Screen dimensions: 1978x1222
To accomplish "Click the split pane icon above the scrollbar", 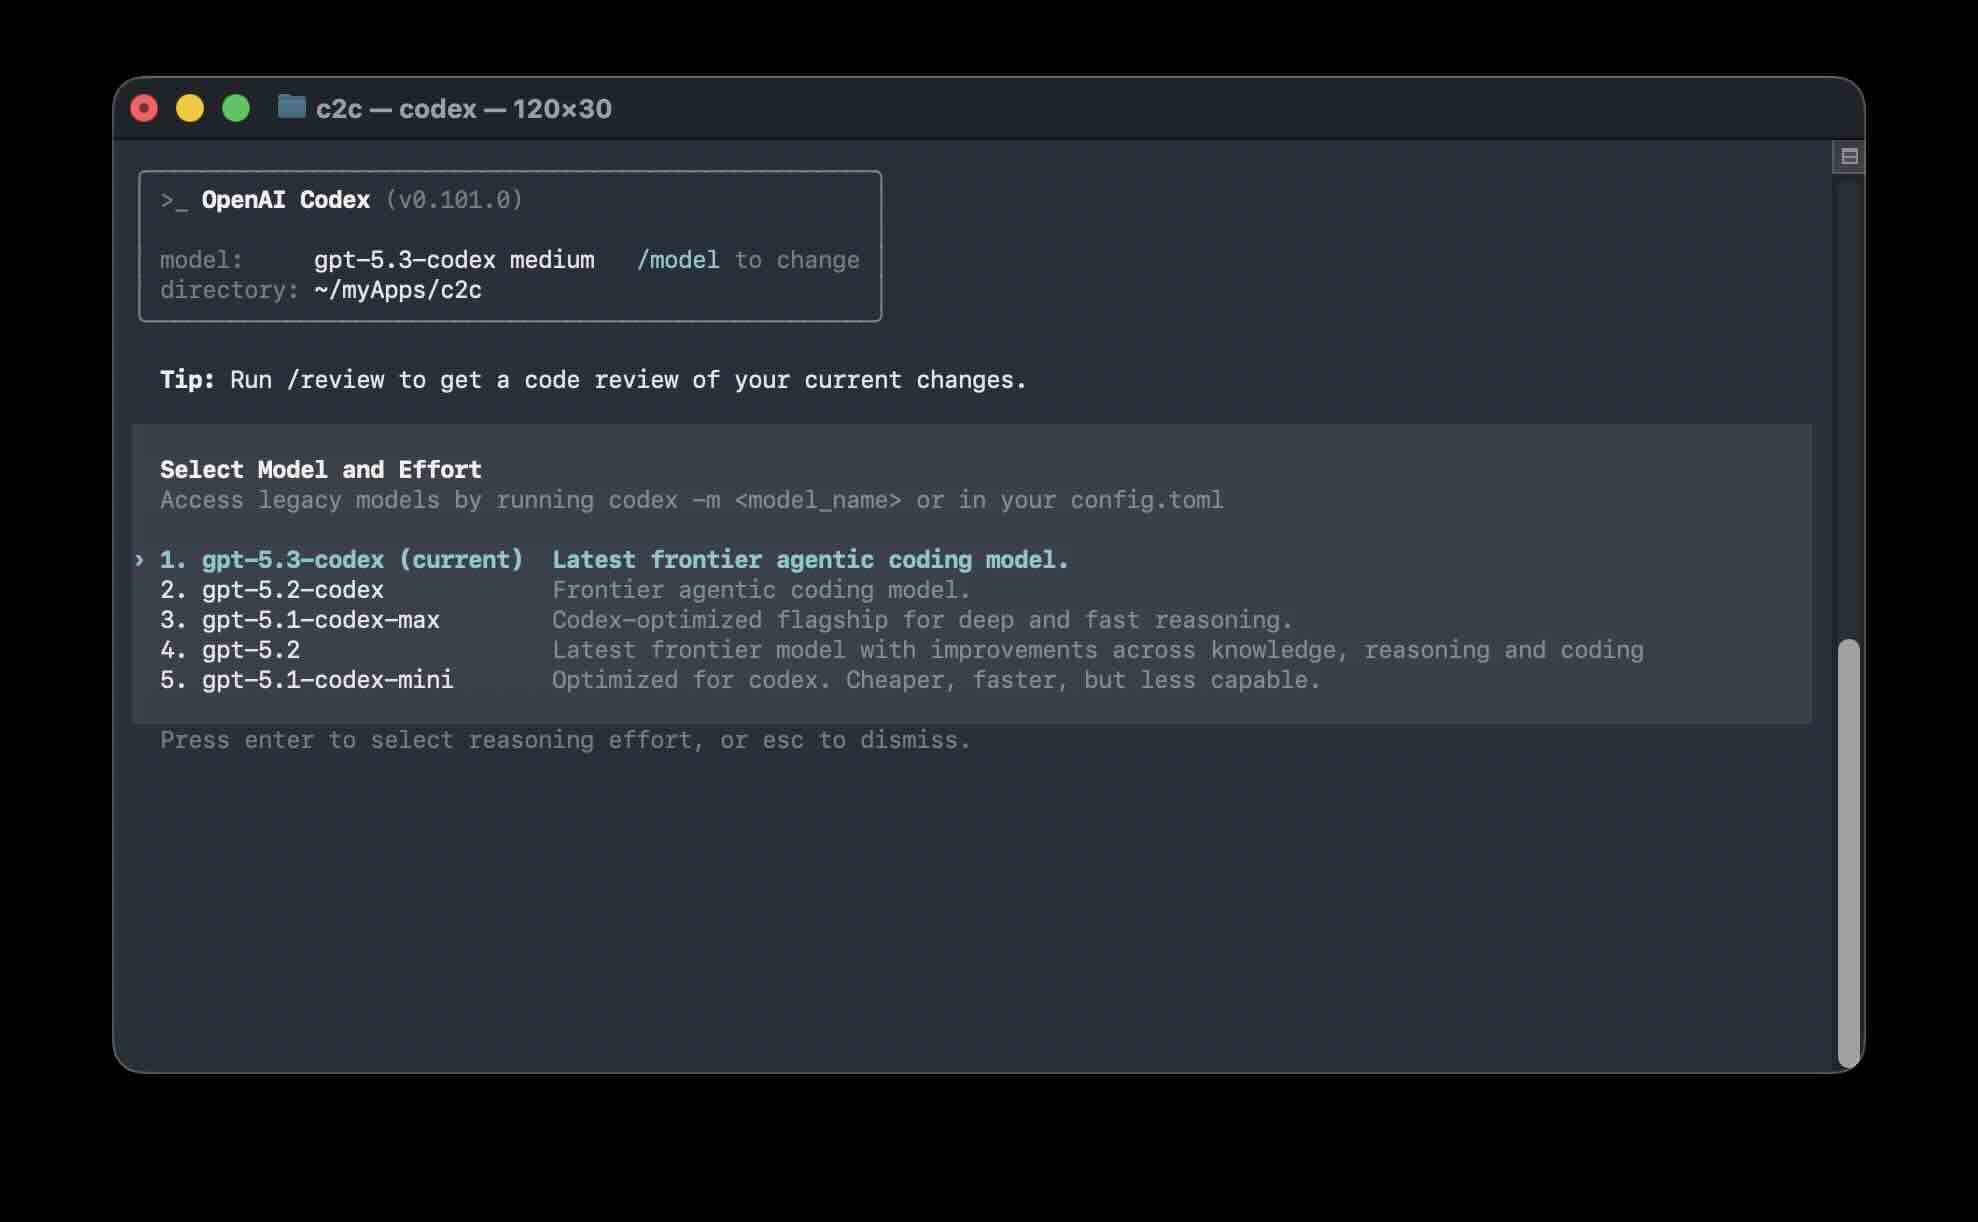I will tap(1848, 157).
